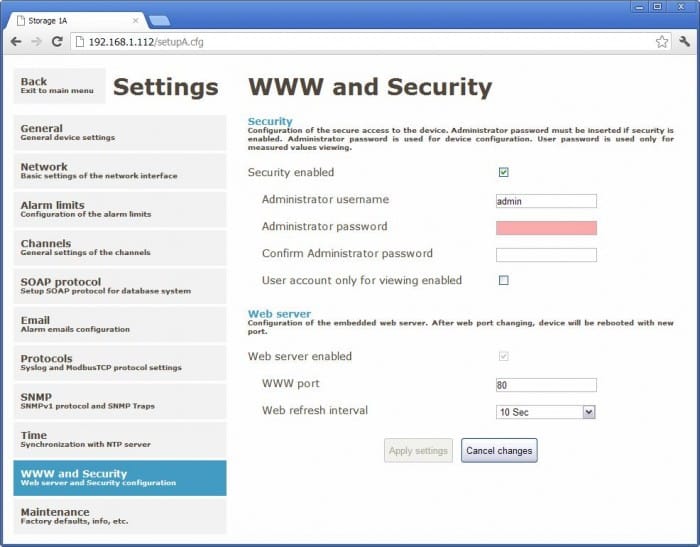Open a new browser tab

click(x=159, y=21)
